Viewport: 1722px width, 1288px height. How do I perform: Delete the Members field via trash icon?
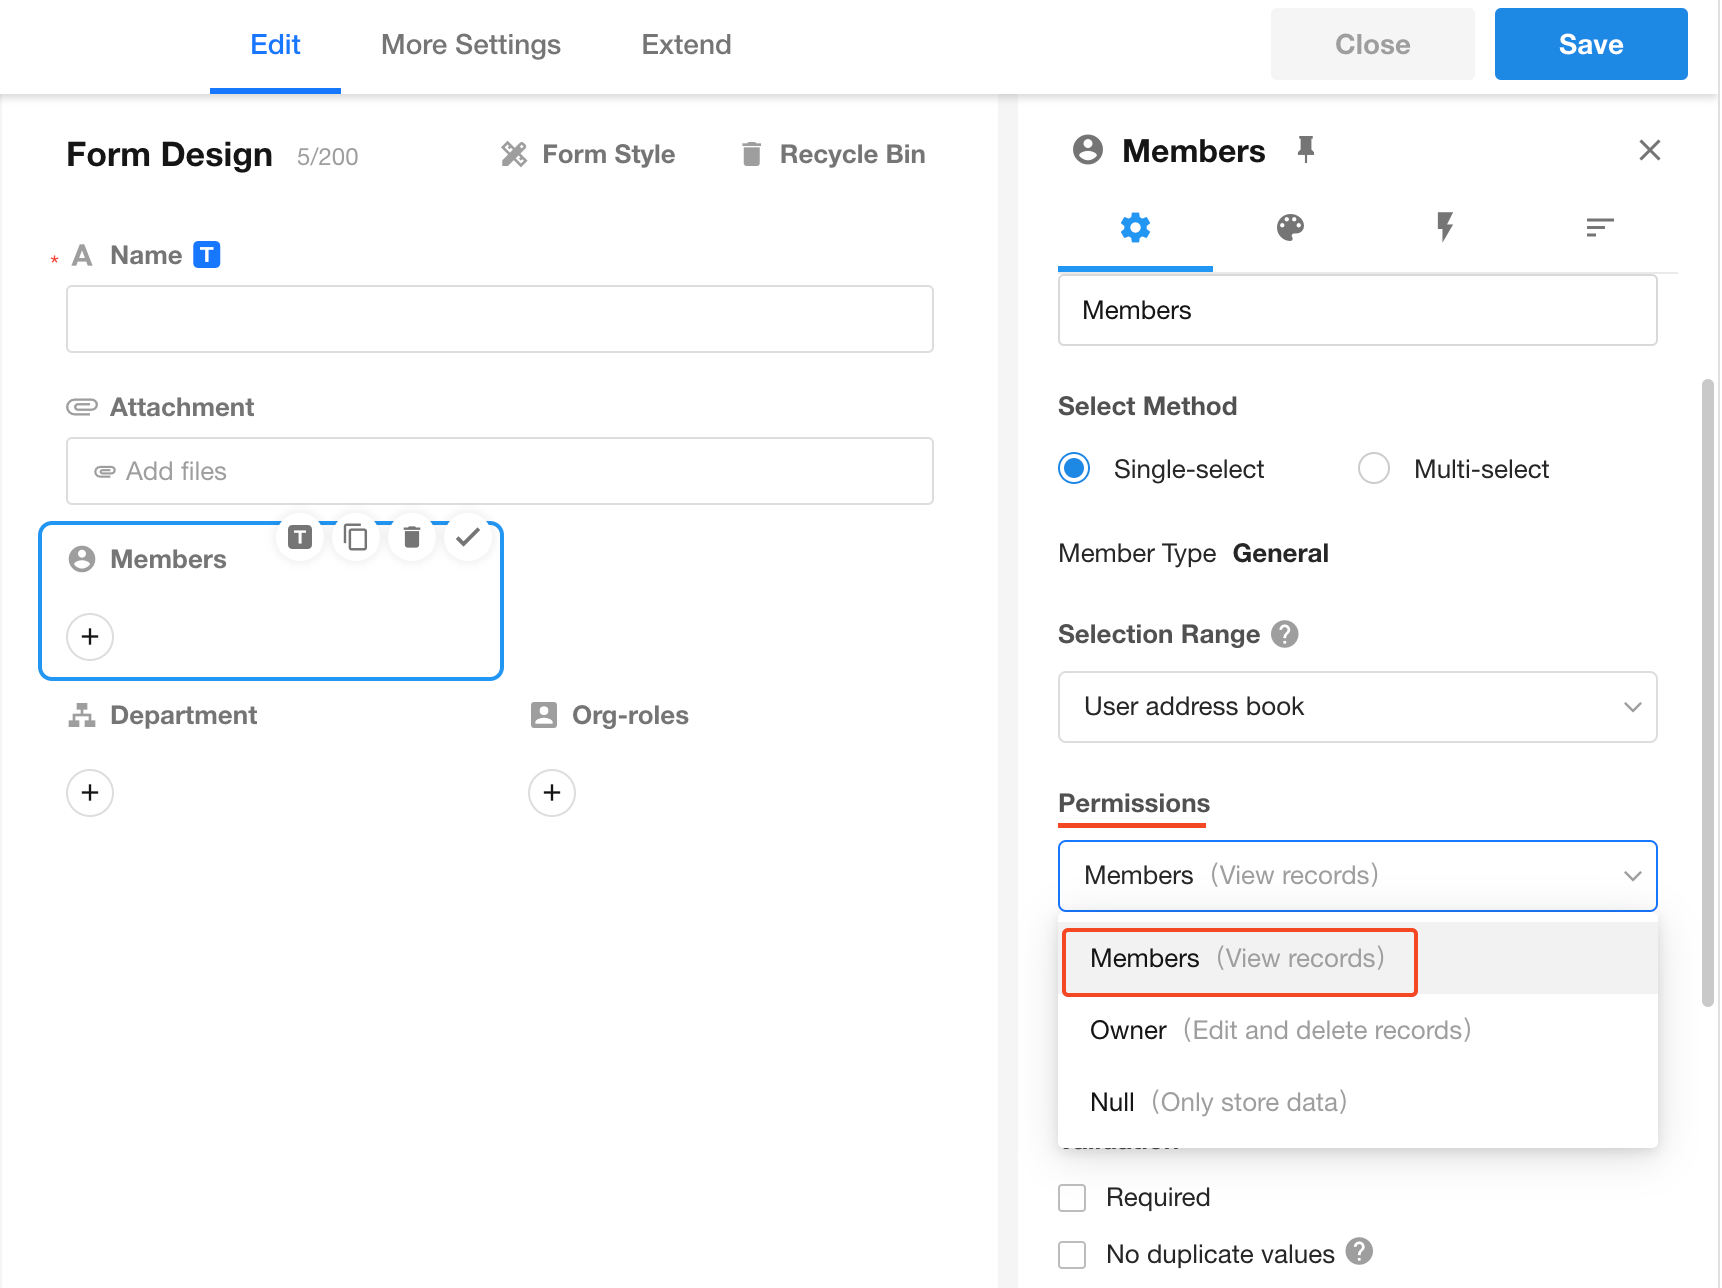point(411,538)
